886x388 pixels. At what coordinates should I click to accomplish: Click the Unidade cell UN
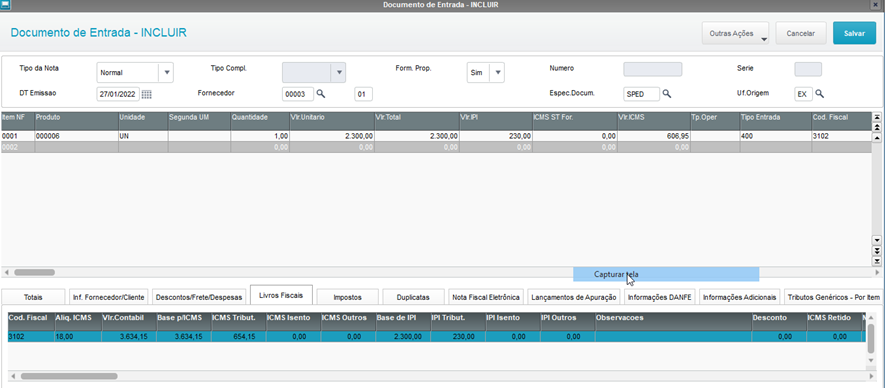coord(142,136)
